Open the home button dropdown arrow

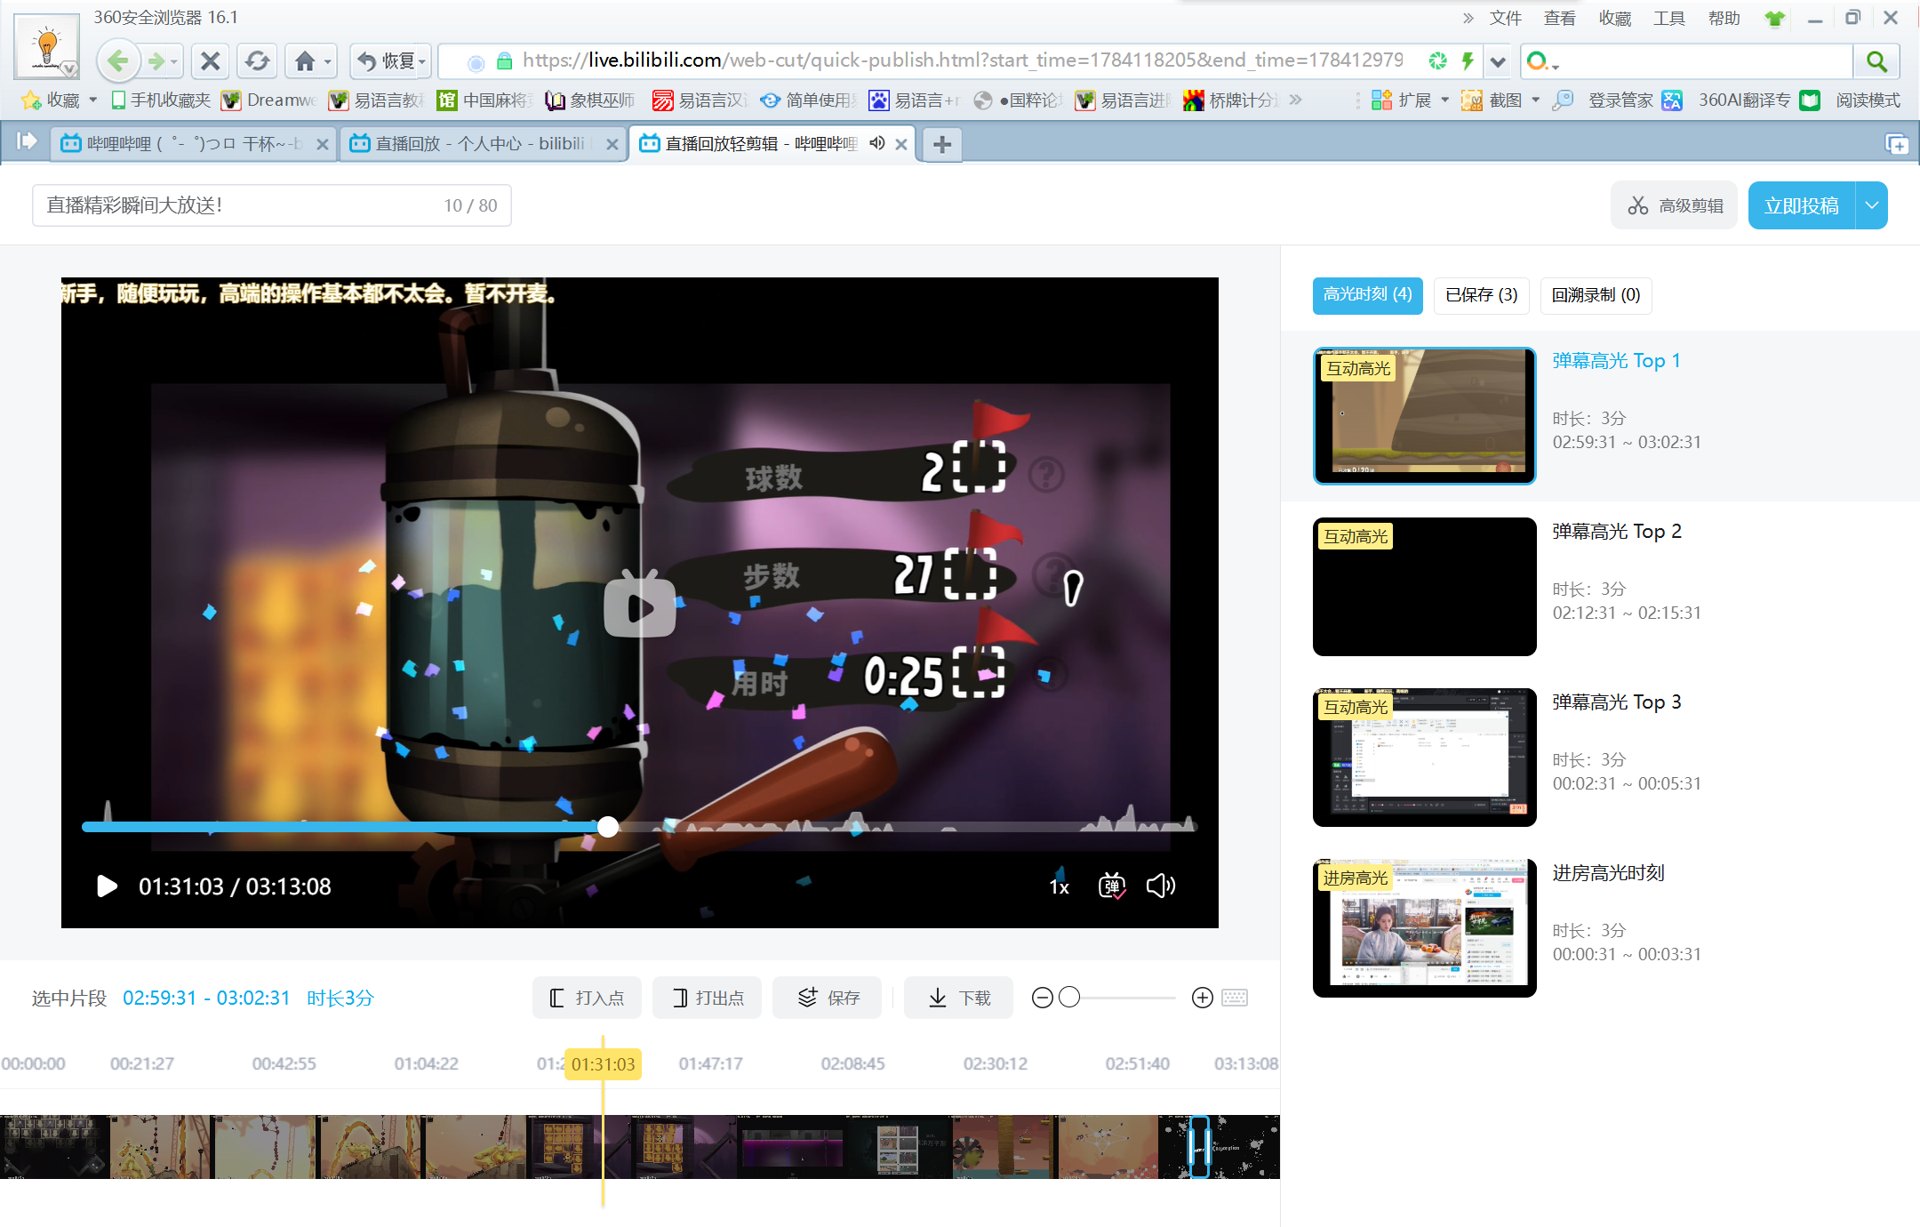[x=328, y=62]
